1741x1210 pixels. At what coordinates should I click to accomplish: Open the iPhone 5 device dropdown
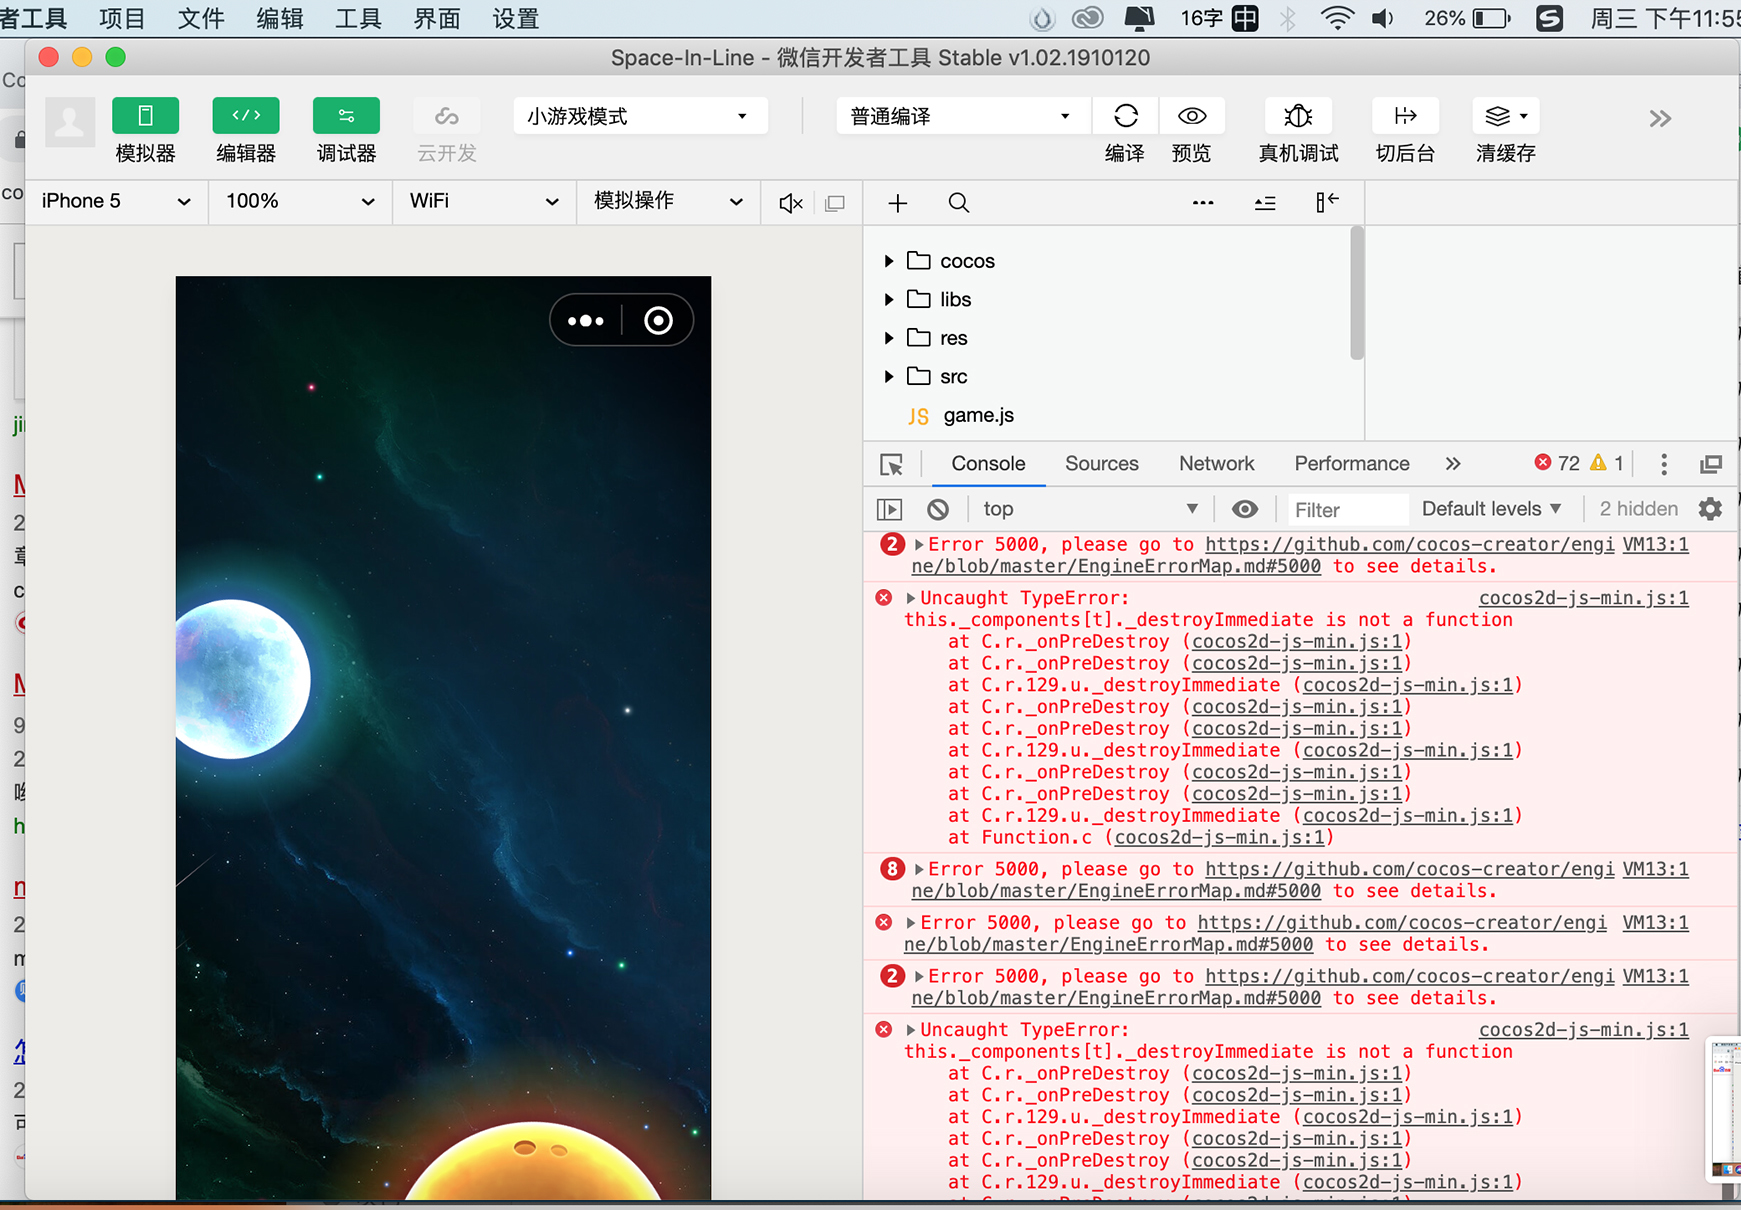(115, 201)
